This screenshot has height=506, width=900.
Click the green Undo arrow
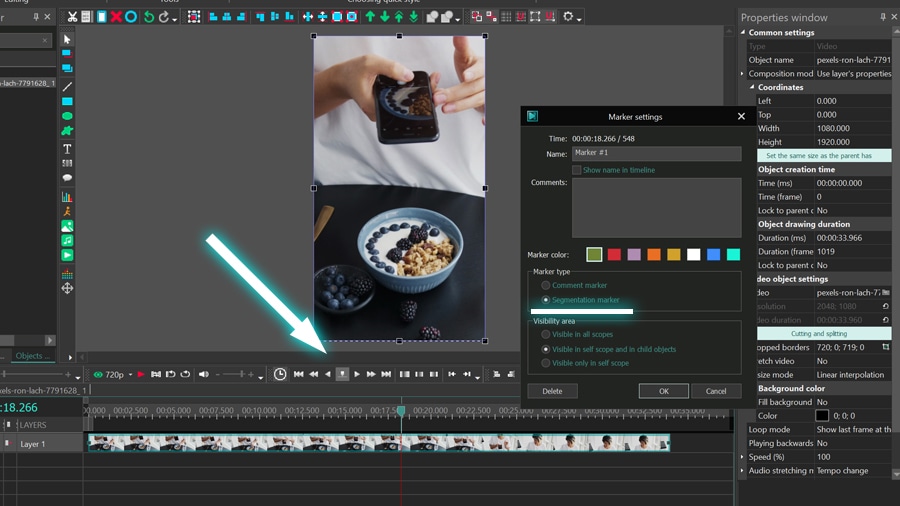coord(149,17)
